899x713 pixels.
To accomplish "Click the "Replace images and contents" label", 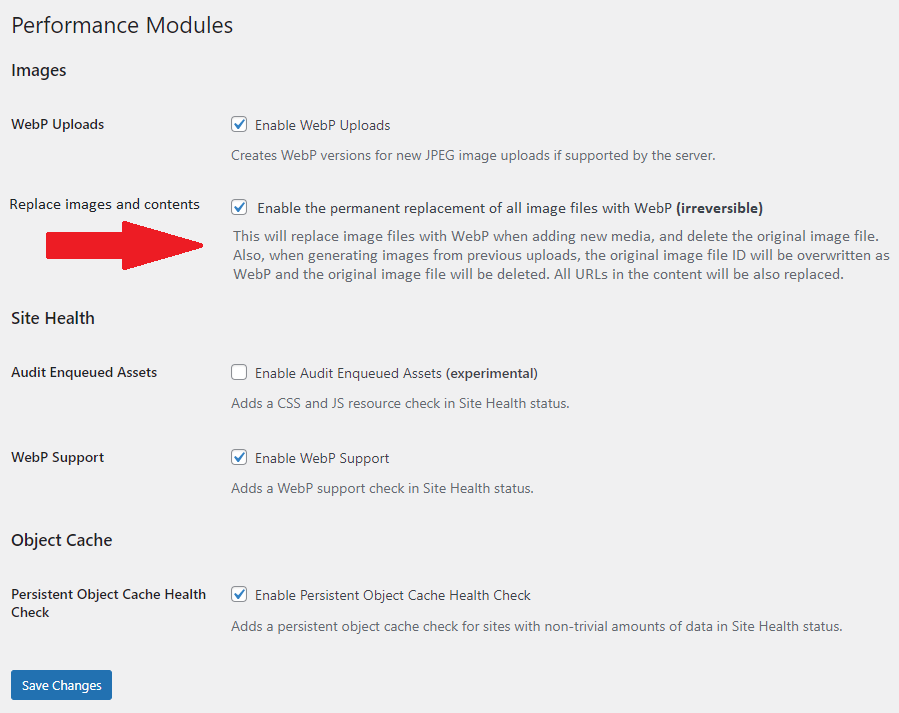I will tap(104, 203).
